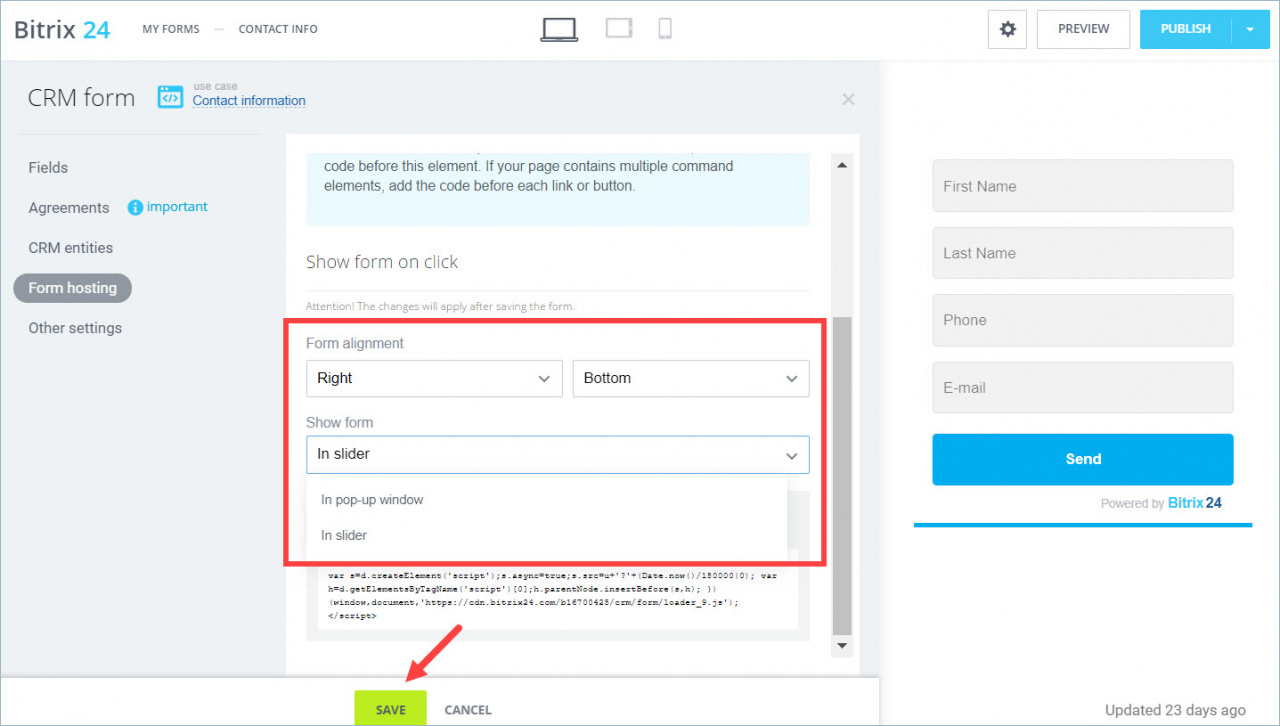1280x726 pixels.
Task: Click the Publish button
Action: tap(1186, 30)
